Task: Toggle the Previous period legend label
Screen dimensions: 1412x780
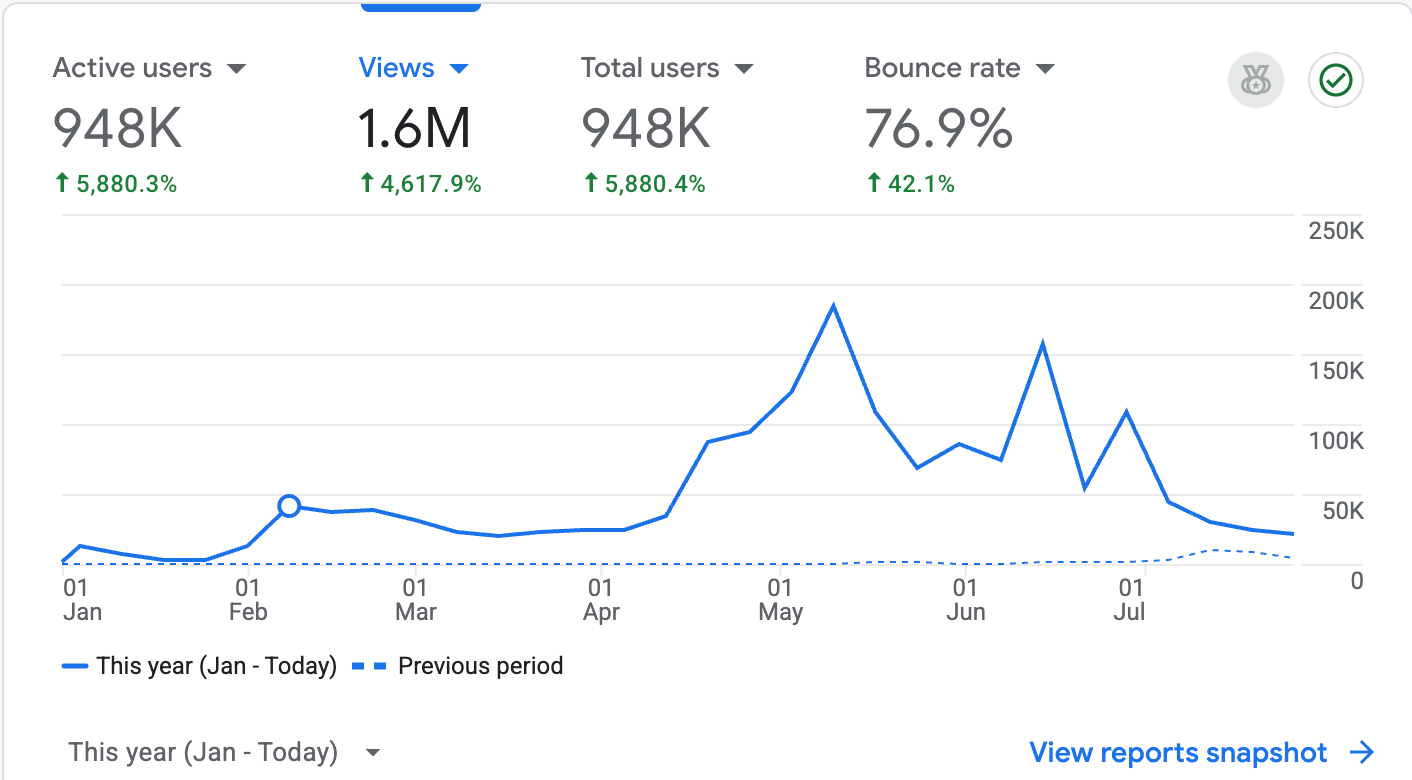Action: [480, 666]
